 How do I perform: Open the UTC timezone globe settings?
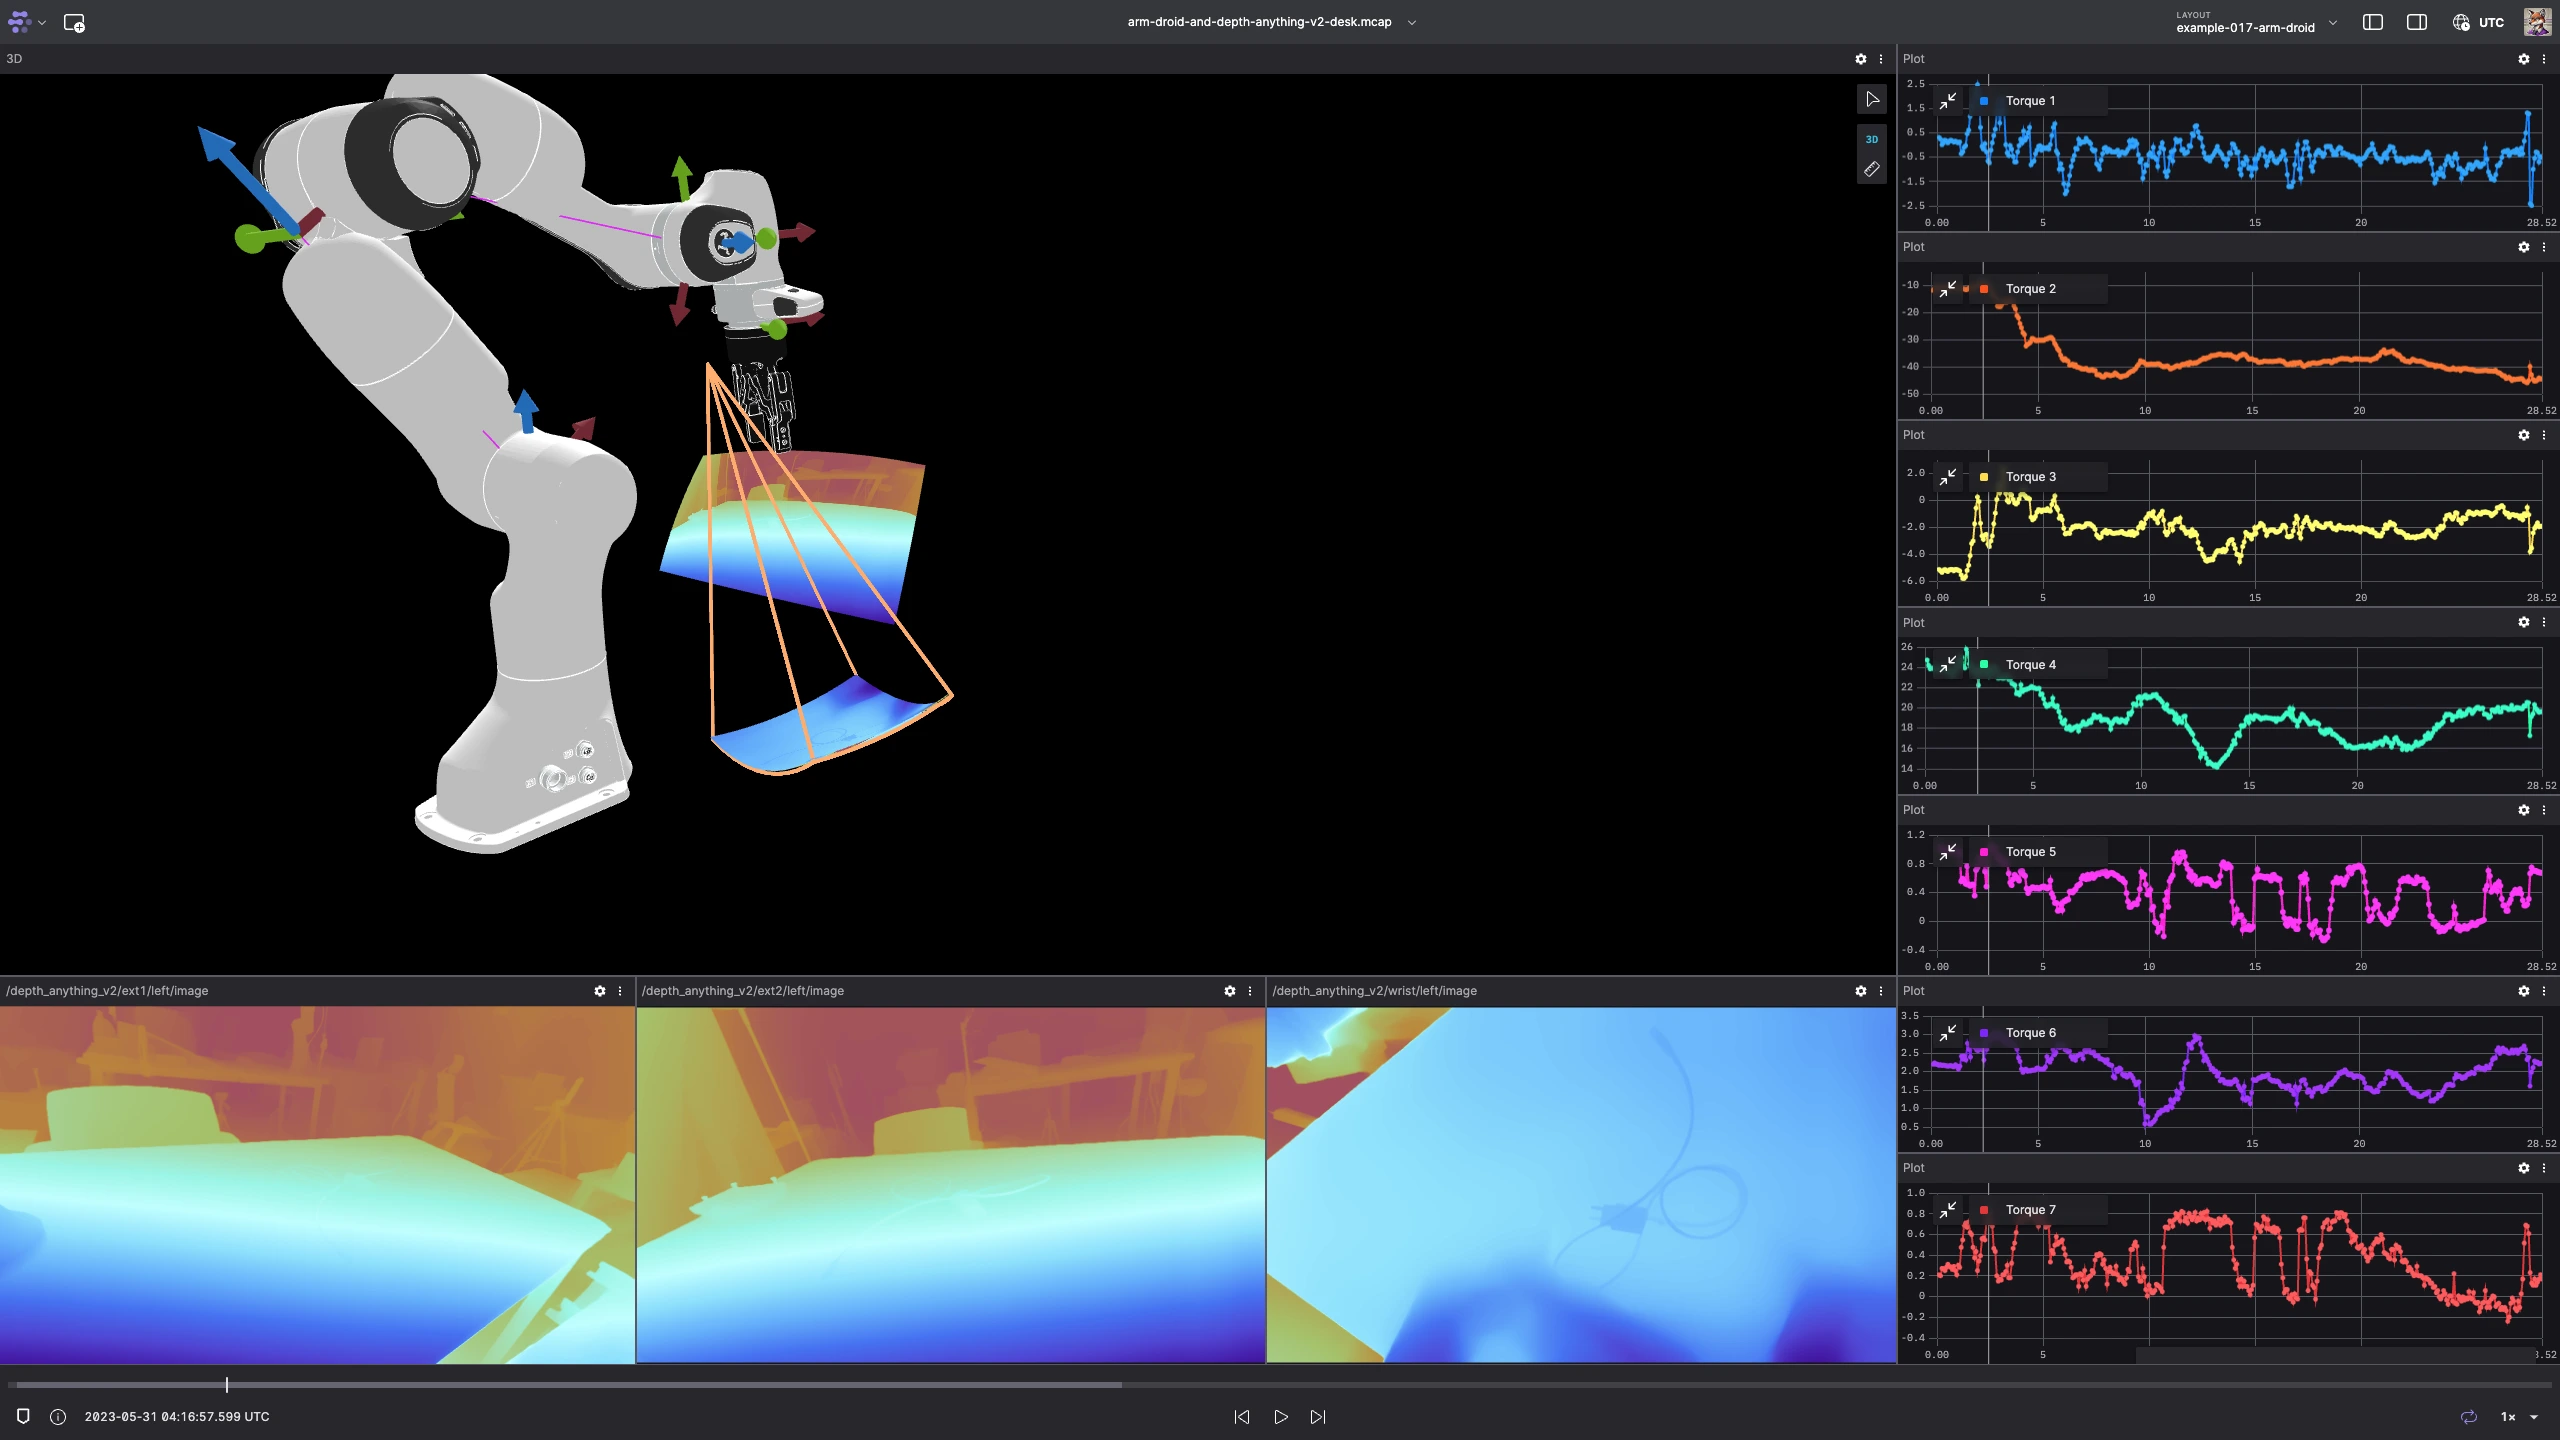(x=2460, y=22)
